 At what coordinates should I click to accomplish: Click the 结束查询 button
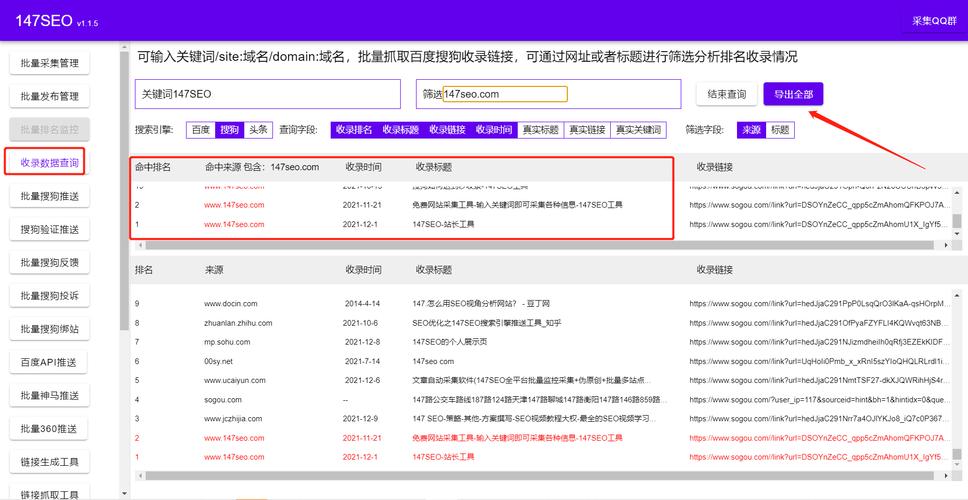(727, 94)
